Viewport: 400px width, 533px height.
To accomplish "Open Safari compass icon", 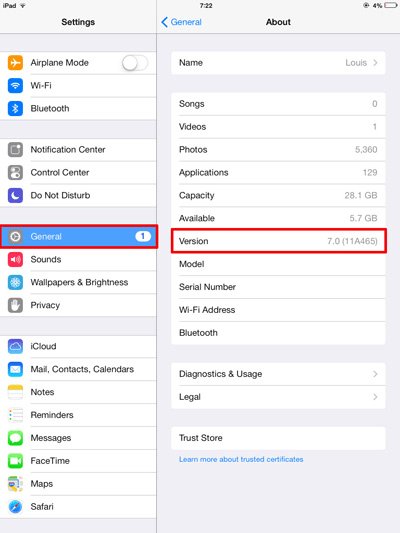I will [x=15, y=506].
